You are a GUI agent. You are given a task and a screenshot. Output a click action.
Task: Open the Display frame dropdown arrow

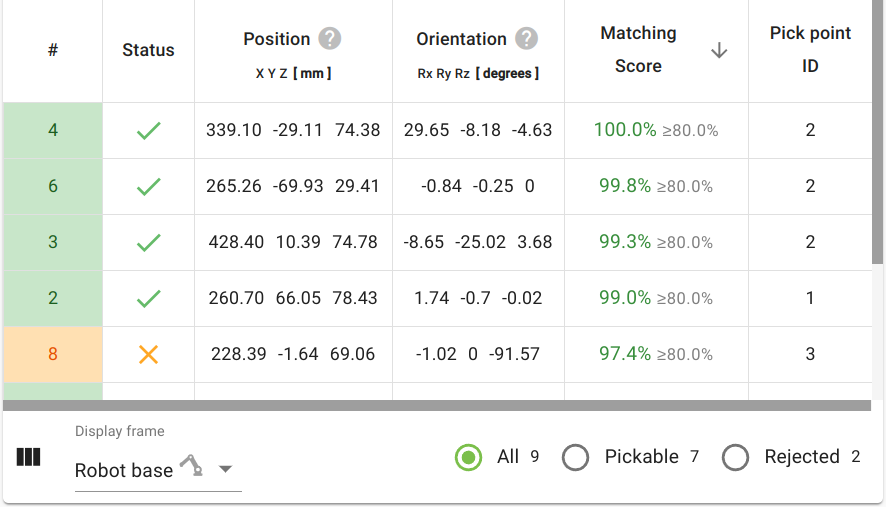tap(225, 469)
